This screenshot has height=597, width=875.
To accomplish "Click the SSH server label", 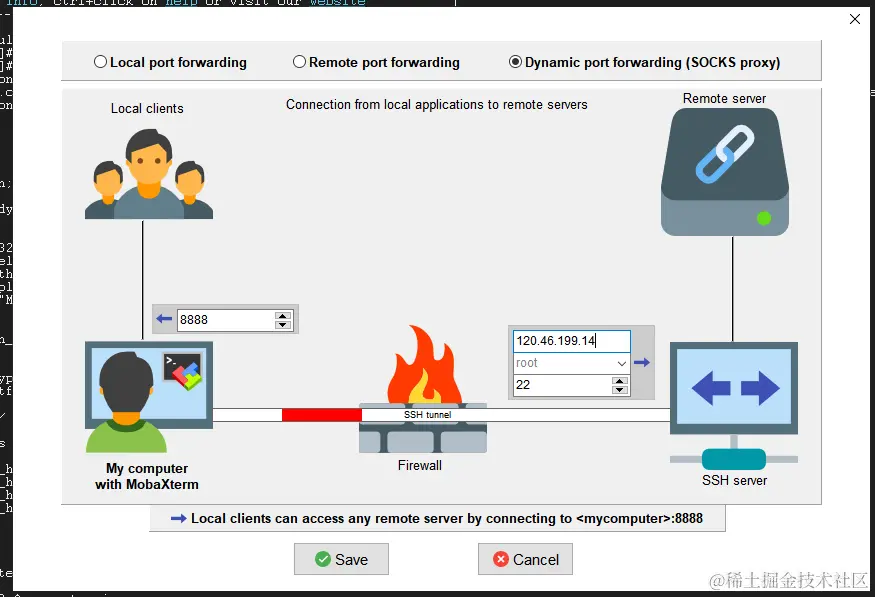I will 734,480.
